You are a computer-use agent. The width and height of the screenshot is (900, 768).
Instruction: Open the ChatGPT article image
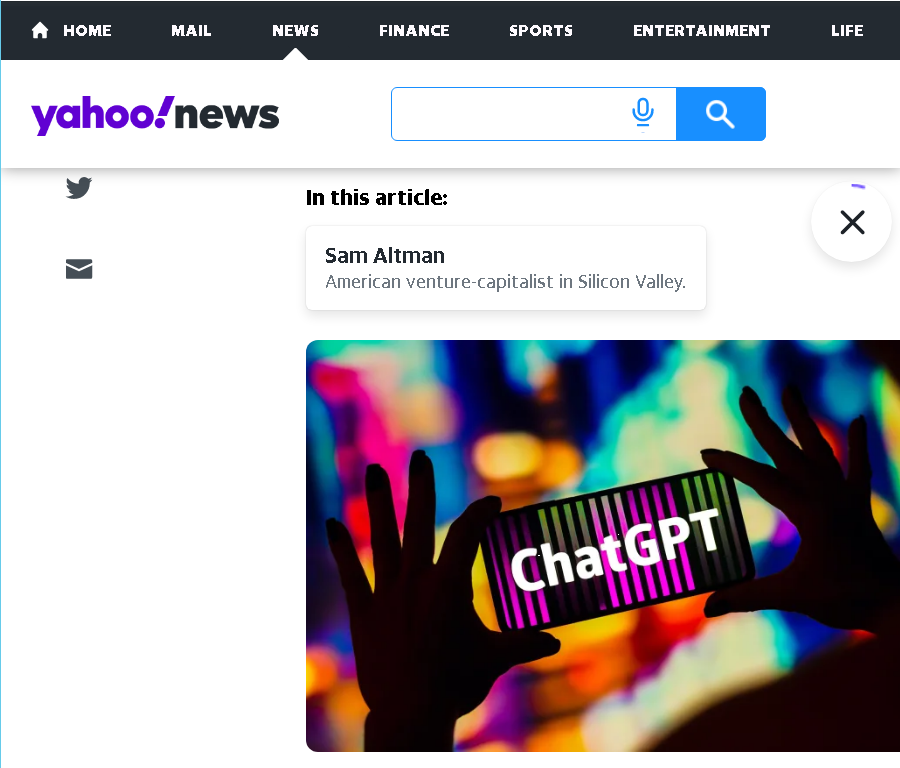coord(603,546)
